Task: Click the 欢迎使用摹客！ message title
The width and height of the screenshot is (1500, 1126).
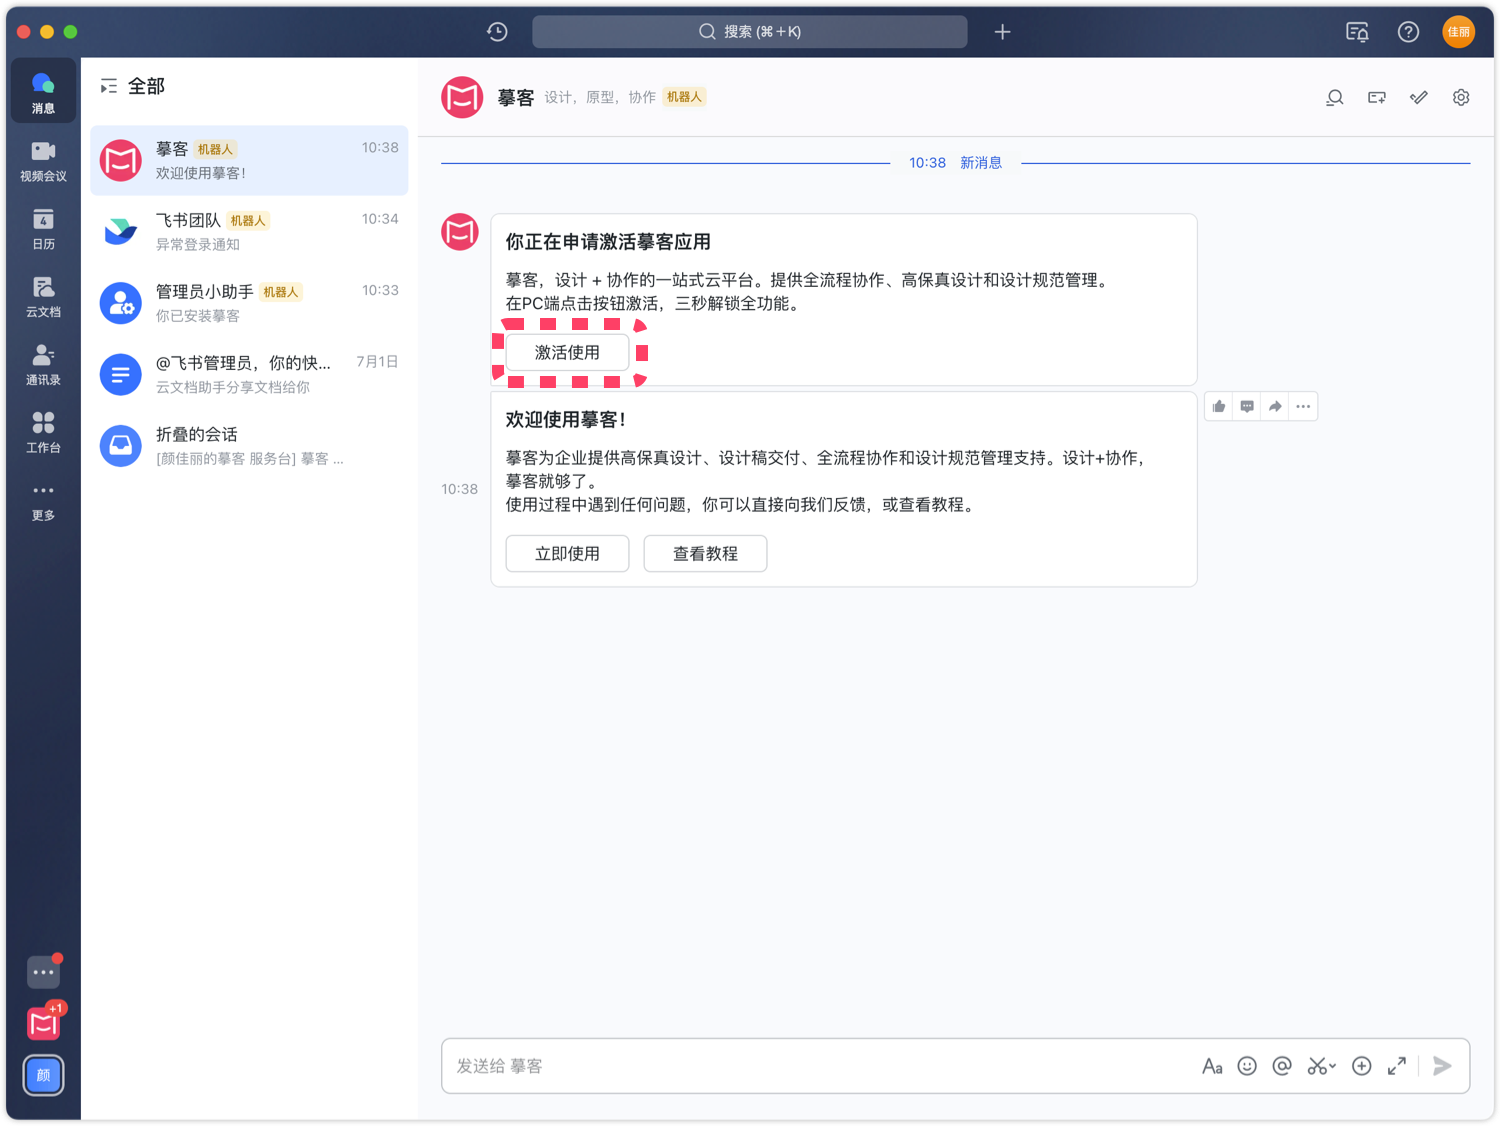Action: click(x=566, y=420)
